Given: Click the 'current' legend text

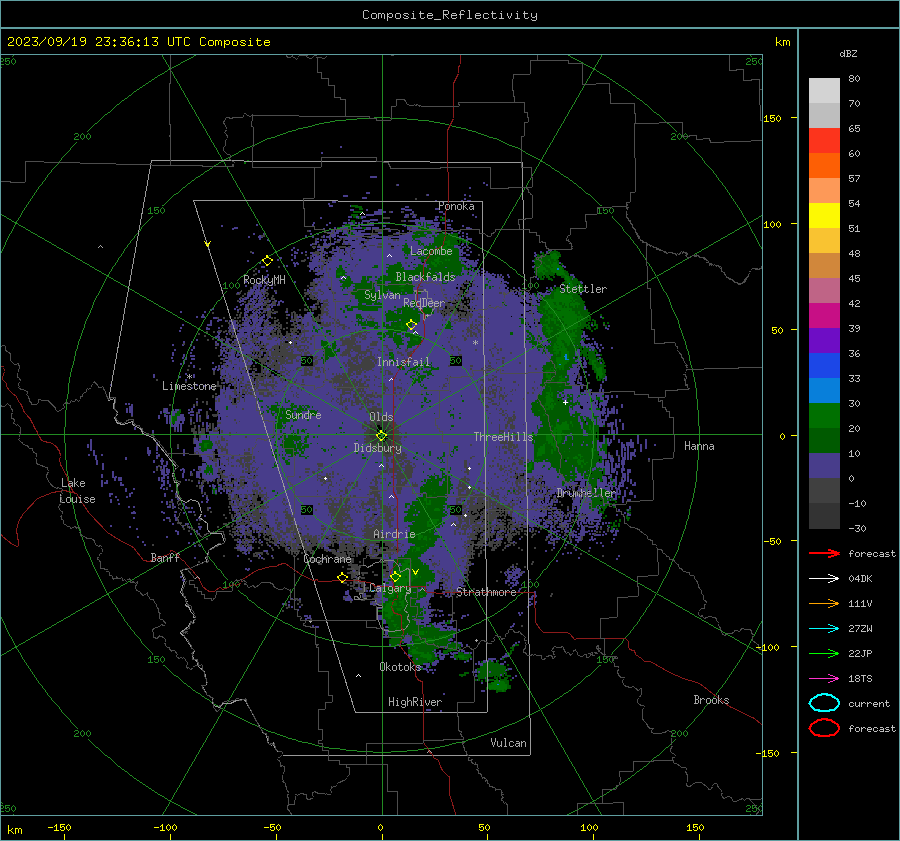Looking at the screenshot, I should [869, 703].
